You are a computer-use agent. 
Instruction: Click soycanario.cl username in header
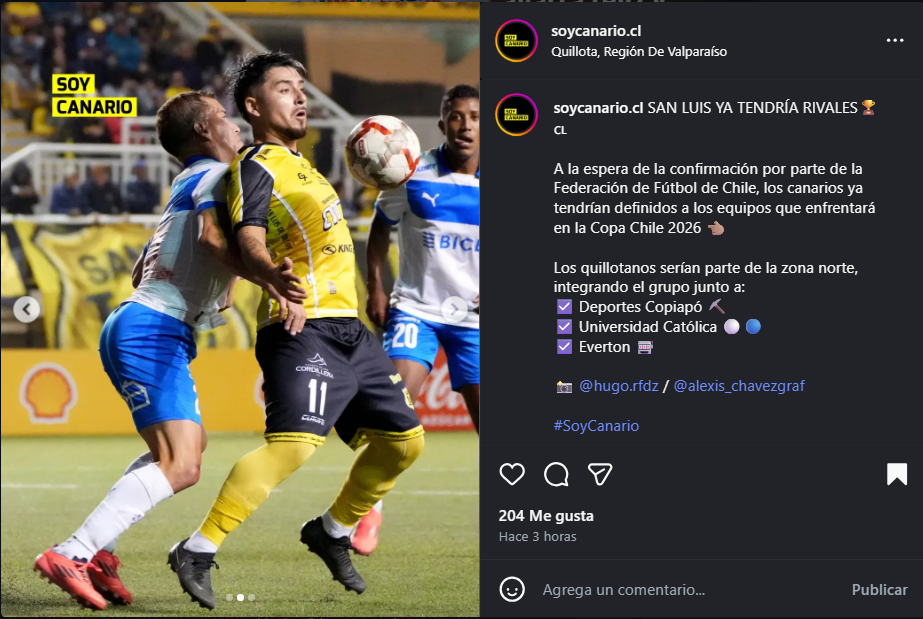(x=596, y=31)
